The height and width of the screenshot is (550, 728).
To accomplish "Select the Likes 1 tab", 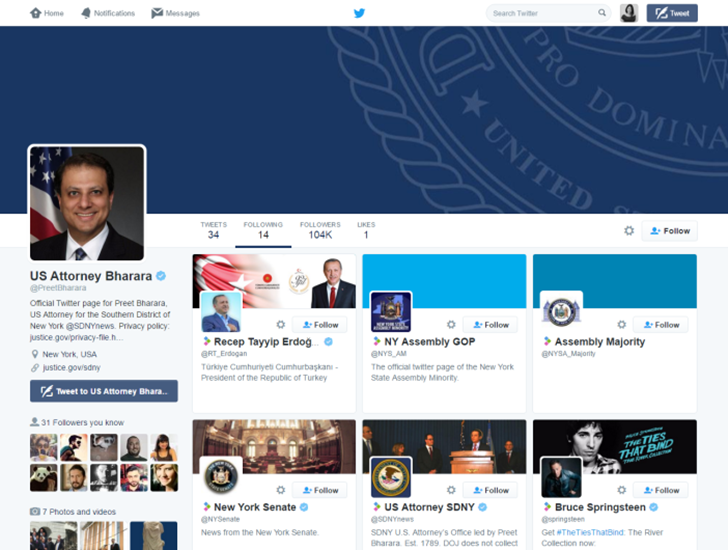I will [366, 230].
